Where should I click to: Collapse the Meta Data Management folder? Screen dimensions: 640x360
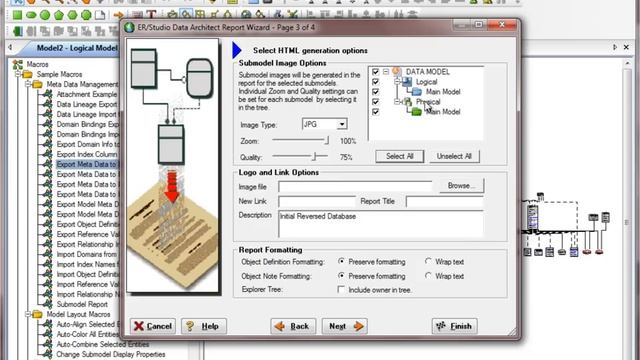click(28, 84)
